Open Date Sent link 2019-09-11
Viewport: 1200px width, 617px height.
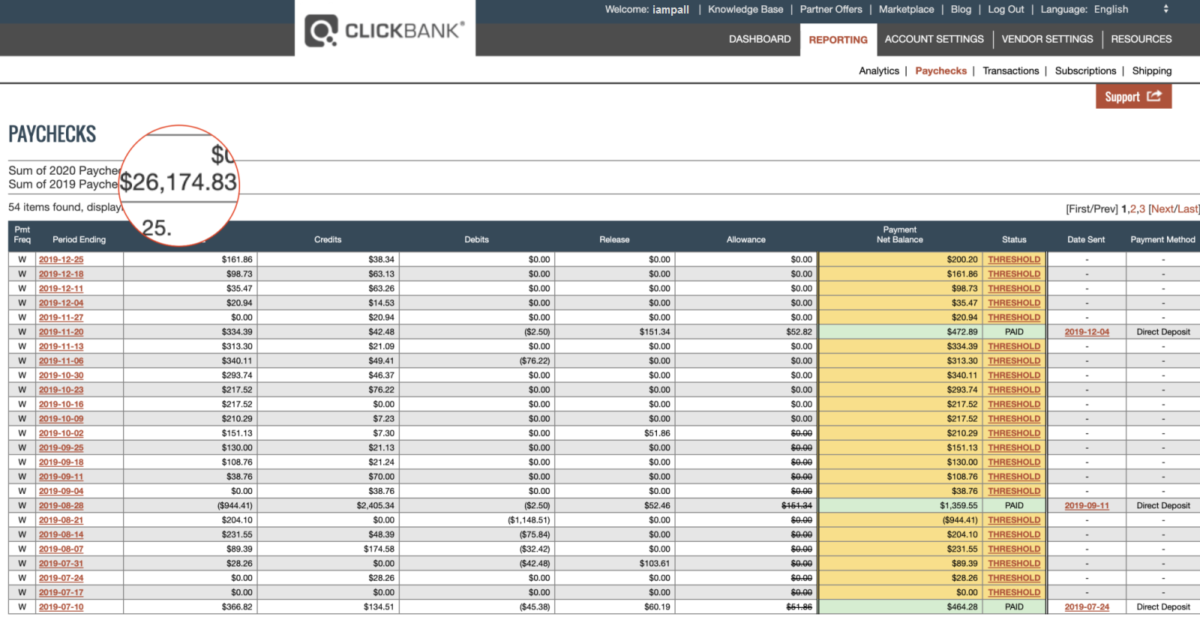(x=1087, y=506)
